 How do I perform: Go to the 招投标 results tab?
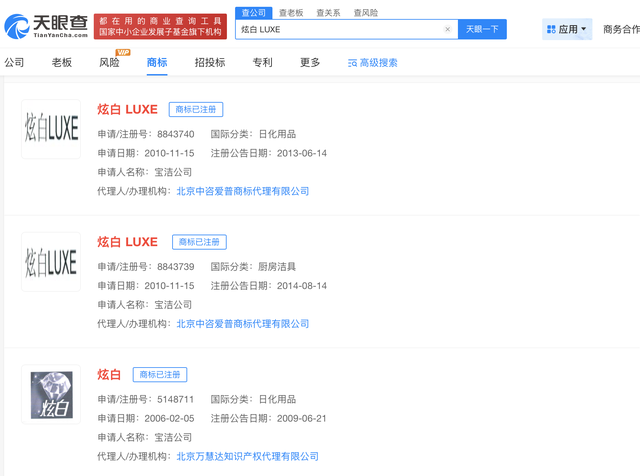click(x=210, y=63)
